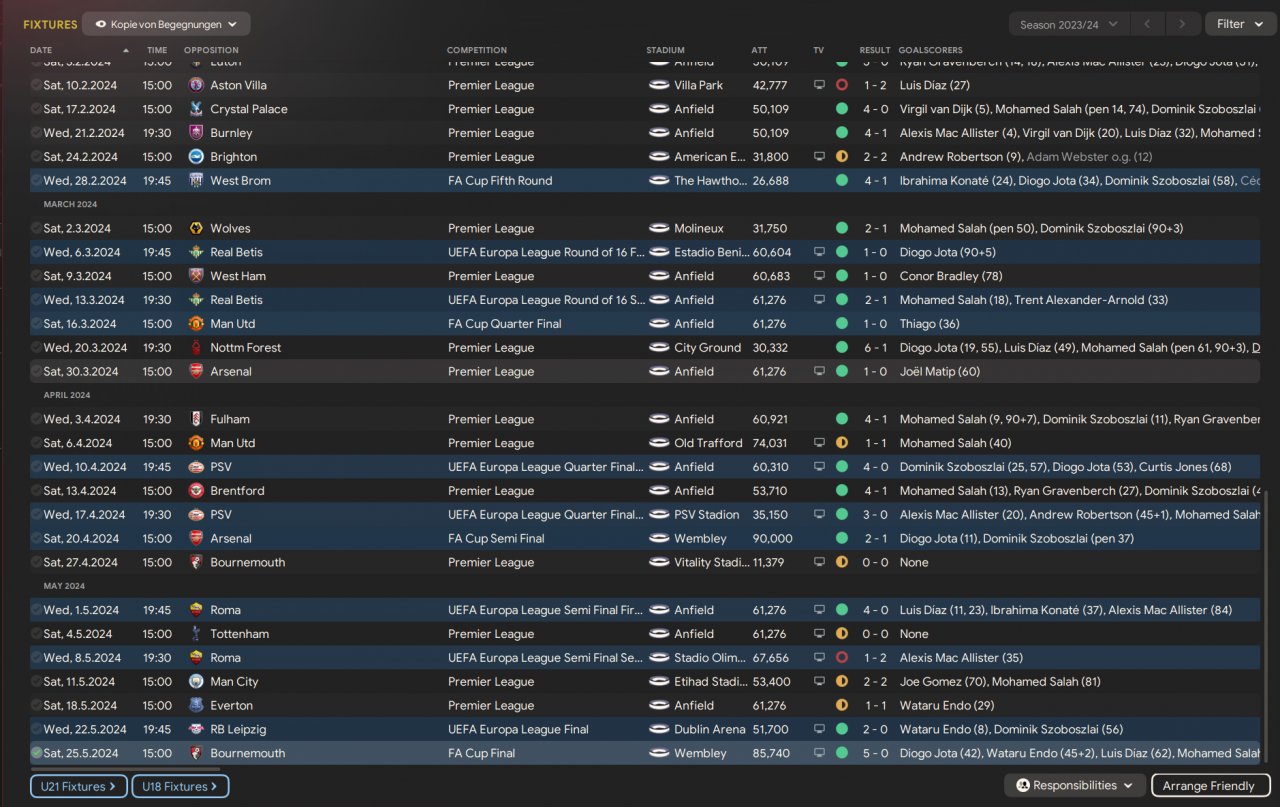The width and height of the screenshot is (1280, 807).
Task: Click the TV icon in the West Ham row
Action: pos(820,276)
